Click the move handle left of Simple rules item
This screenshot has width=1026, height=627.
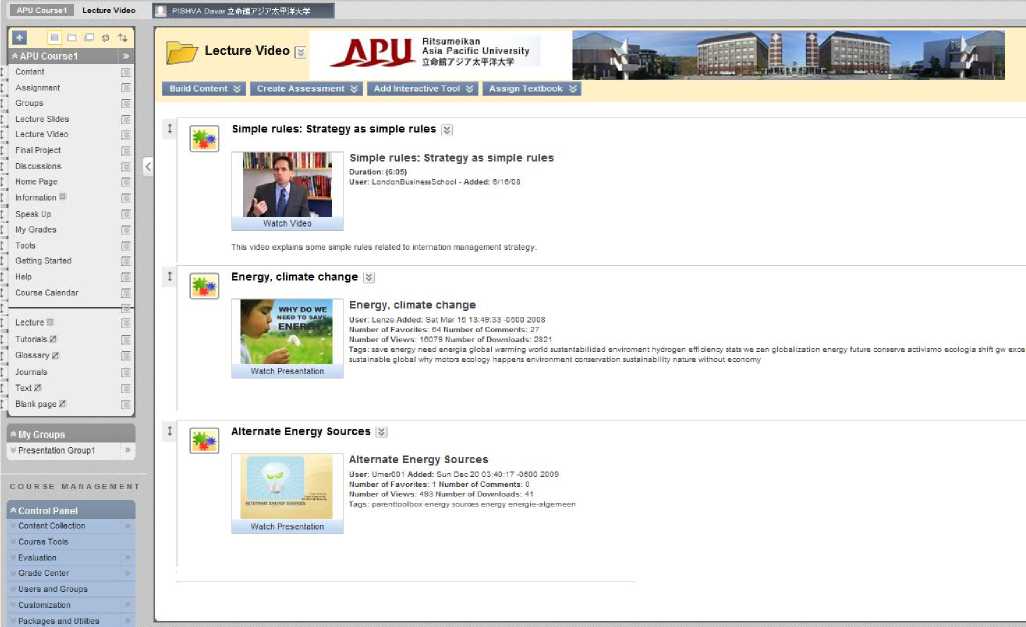169,129
